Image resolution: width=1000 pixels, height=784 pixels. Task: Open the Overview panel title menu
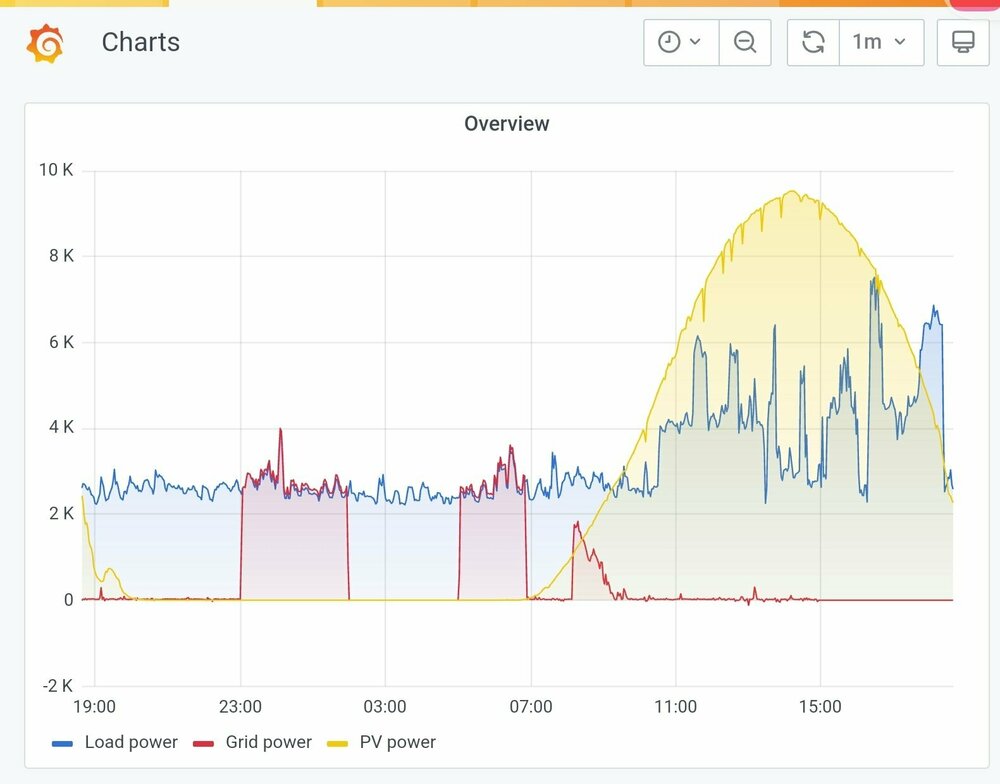click(x=506, y=123)
